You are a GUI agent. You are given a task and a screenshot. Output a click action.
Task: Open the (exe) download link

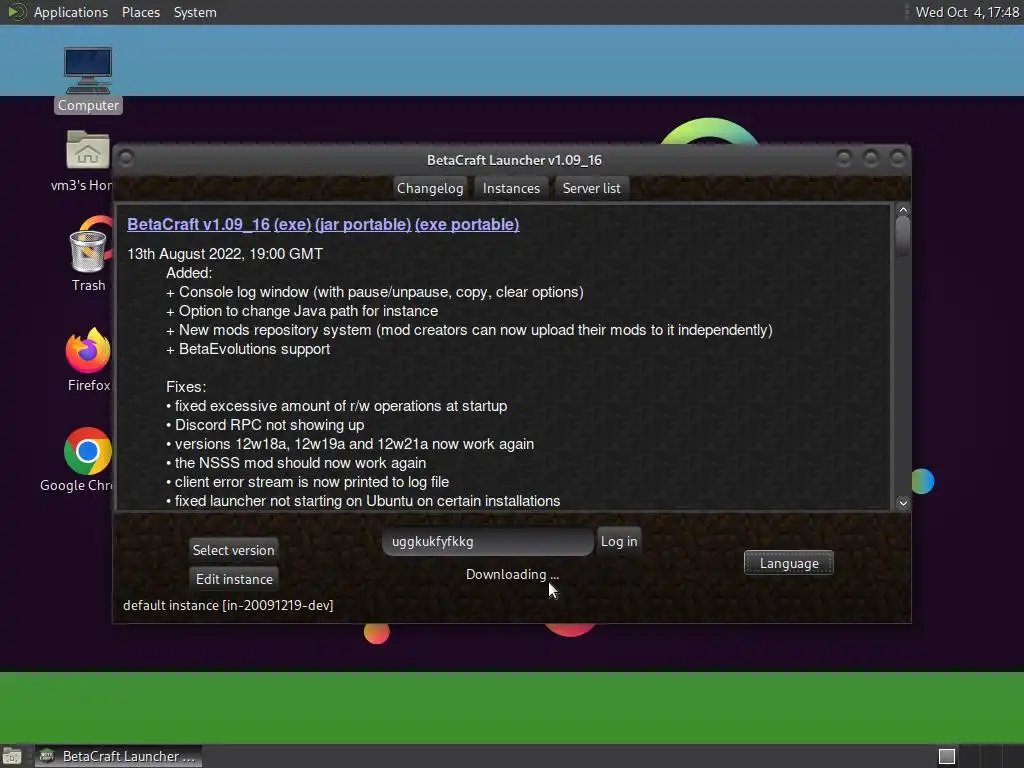pyautogui.click(x=293, y=225)
